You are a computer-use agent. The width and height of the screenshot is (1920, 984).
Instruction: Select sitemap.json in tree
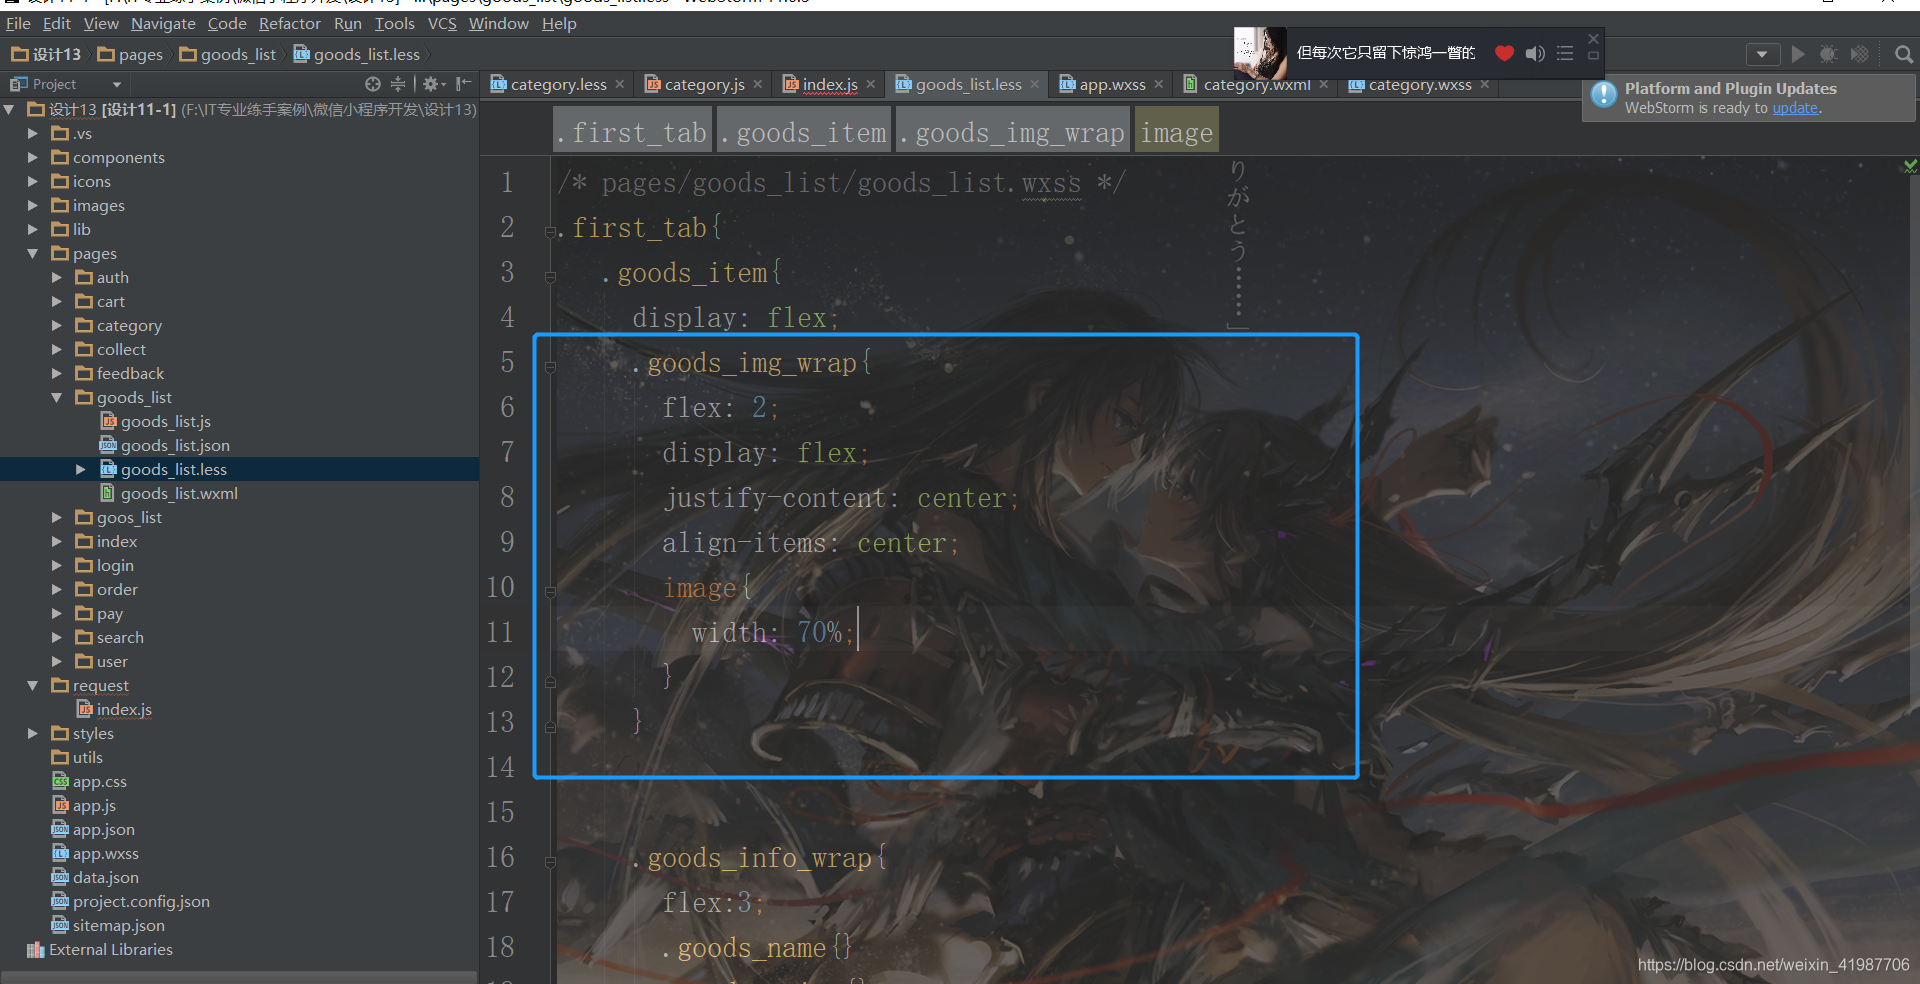point(118,925)
